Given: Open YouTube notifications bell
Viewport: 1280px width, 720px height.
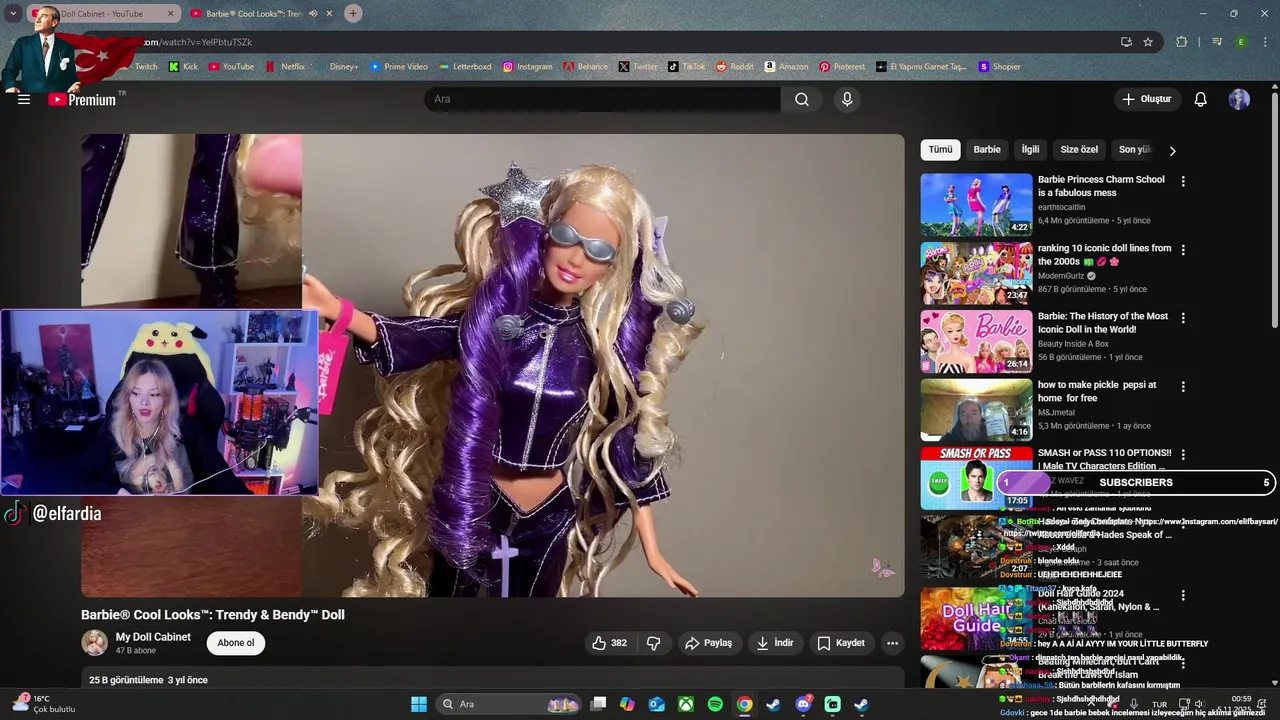Looking at the screenshot, I should click(x=1200, y=99).
